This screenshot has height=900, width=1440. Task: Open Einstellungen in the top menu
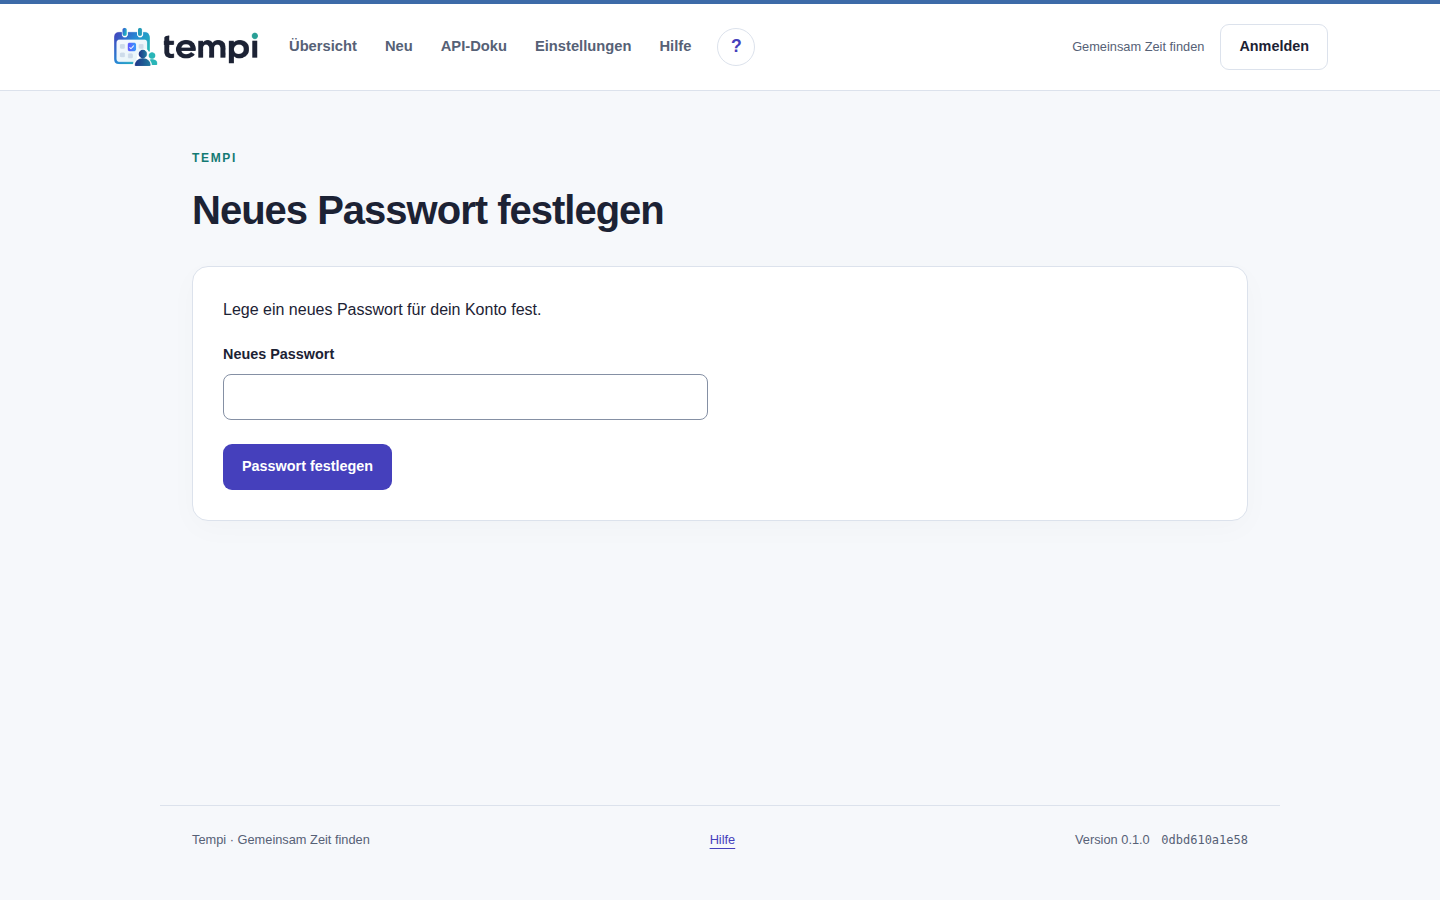click(583, 46)
